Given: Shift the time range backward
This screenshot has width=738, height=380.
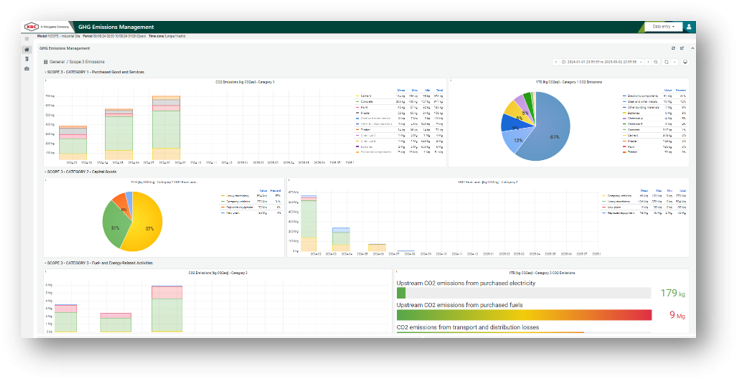Looking at the screenshot, I should pyautogui.click(x=556, y=62).
